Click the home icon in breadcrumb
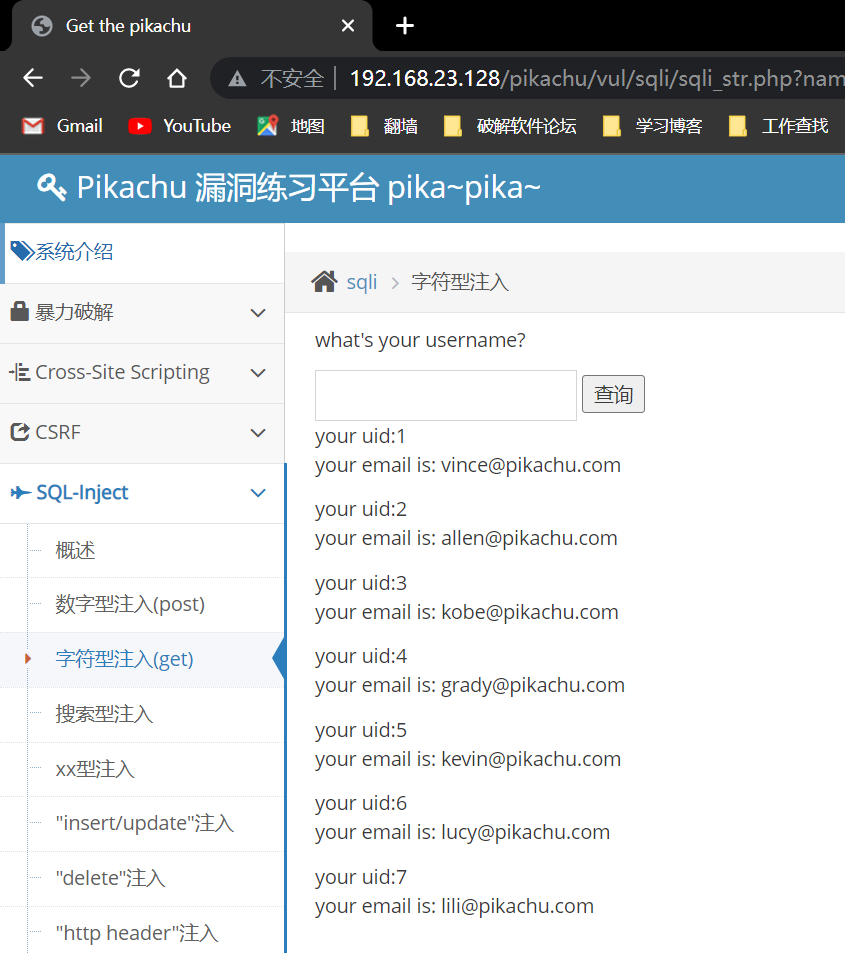The image size is (845, 953). coord(324,282)
